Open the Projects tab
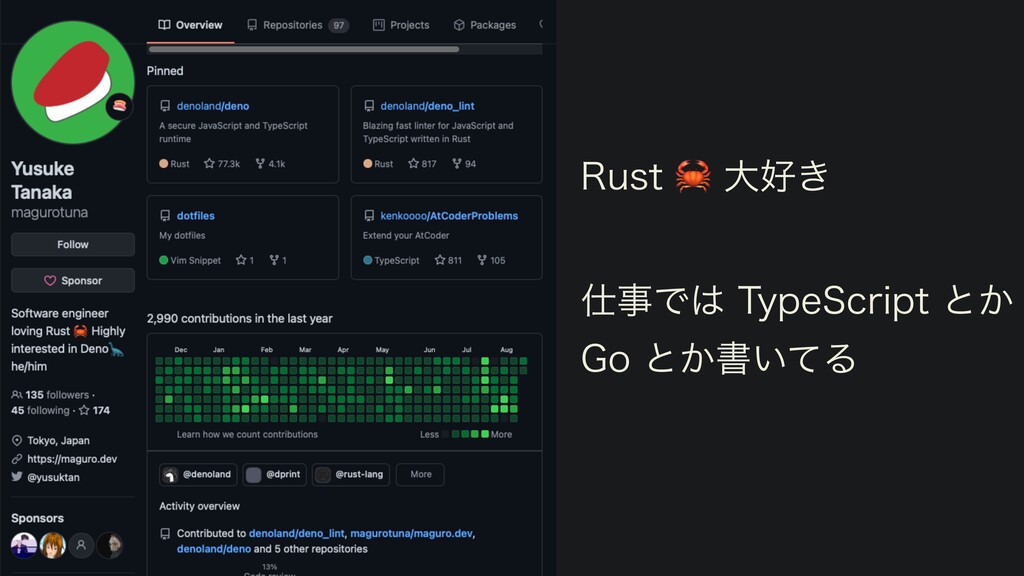The width and height of the screenshot is (1024, 576). pos(401,25)
